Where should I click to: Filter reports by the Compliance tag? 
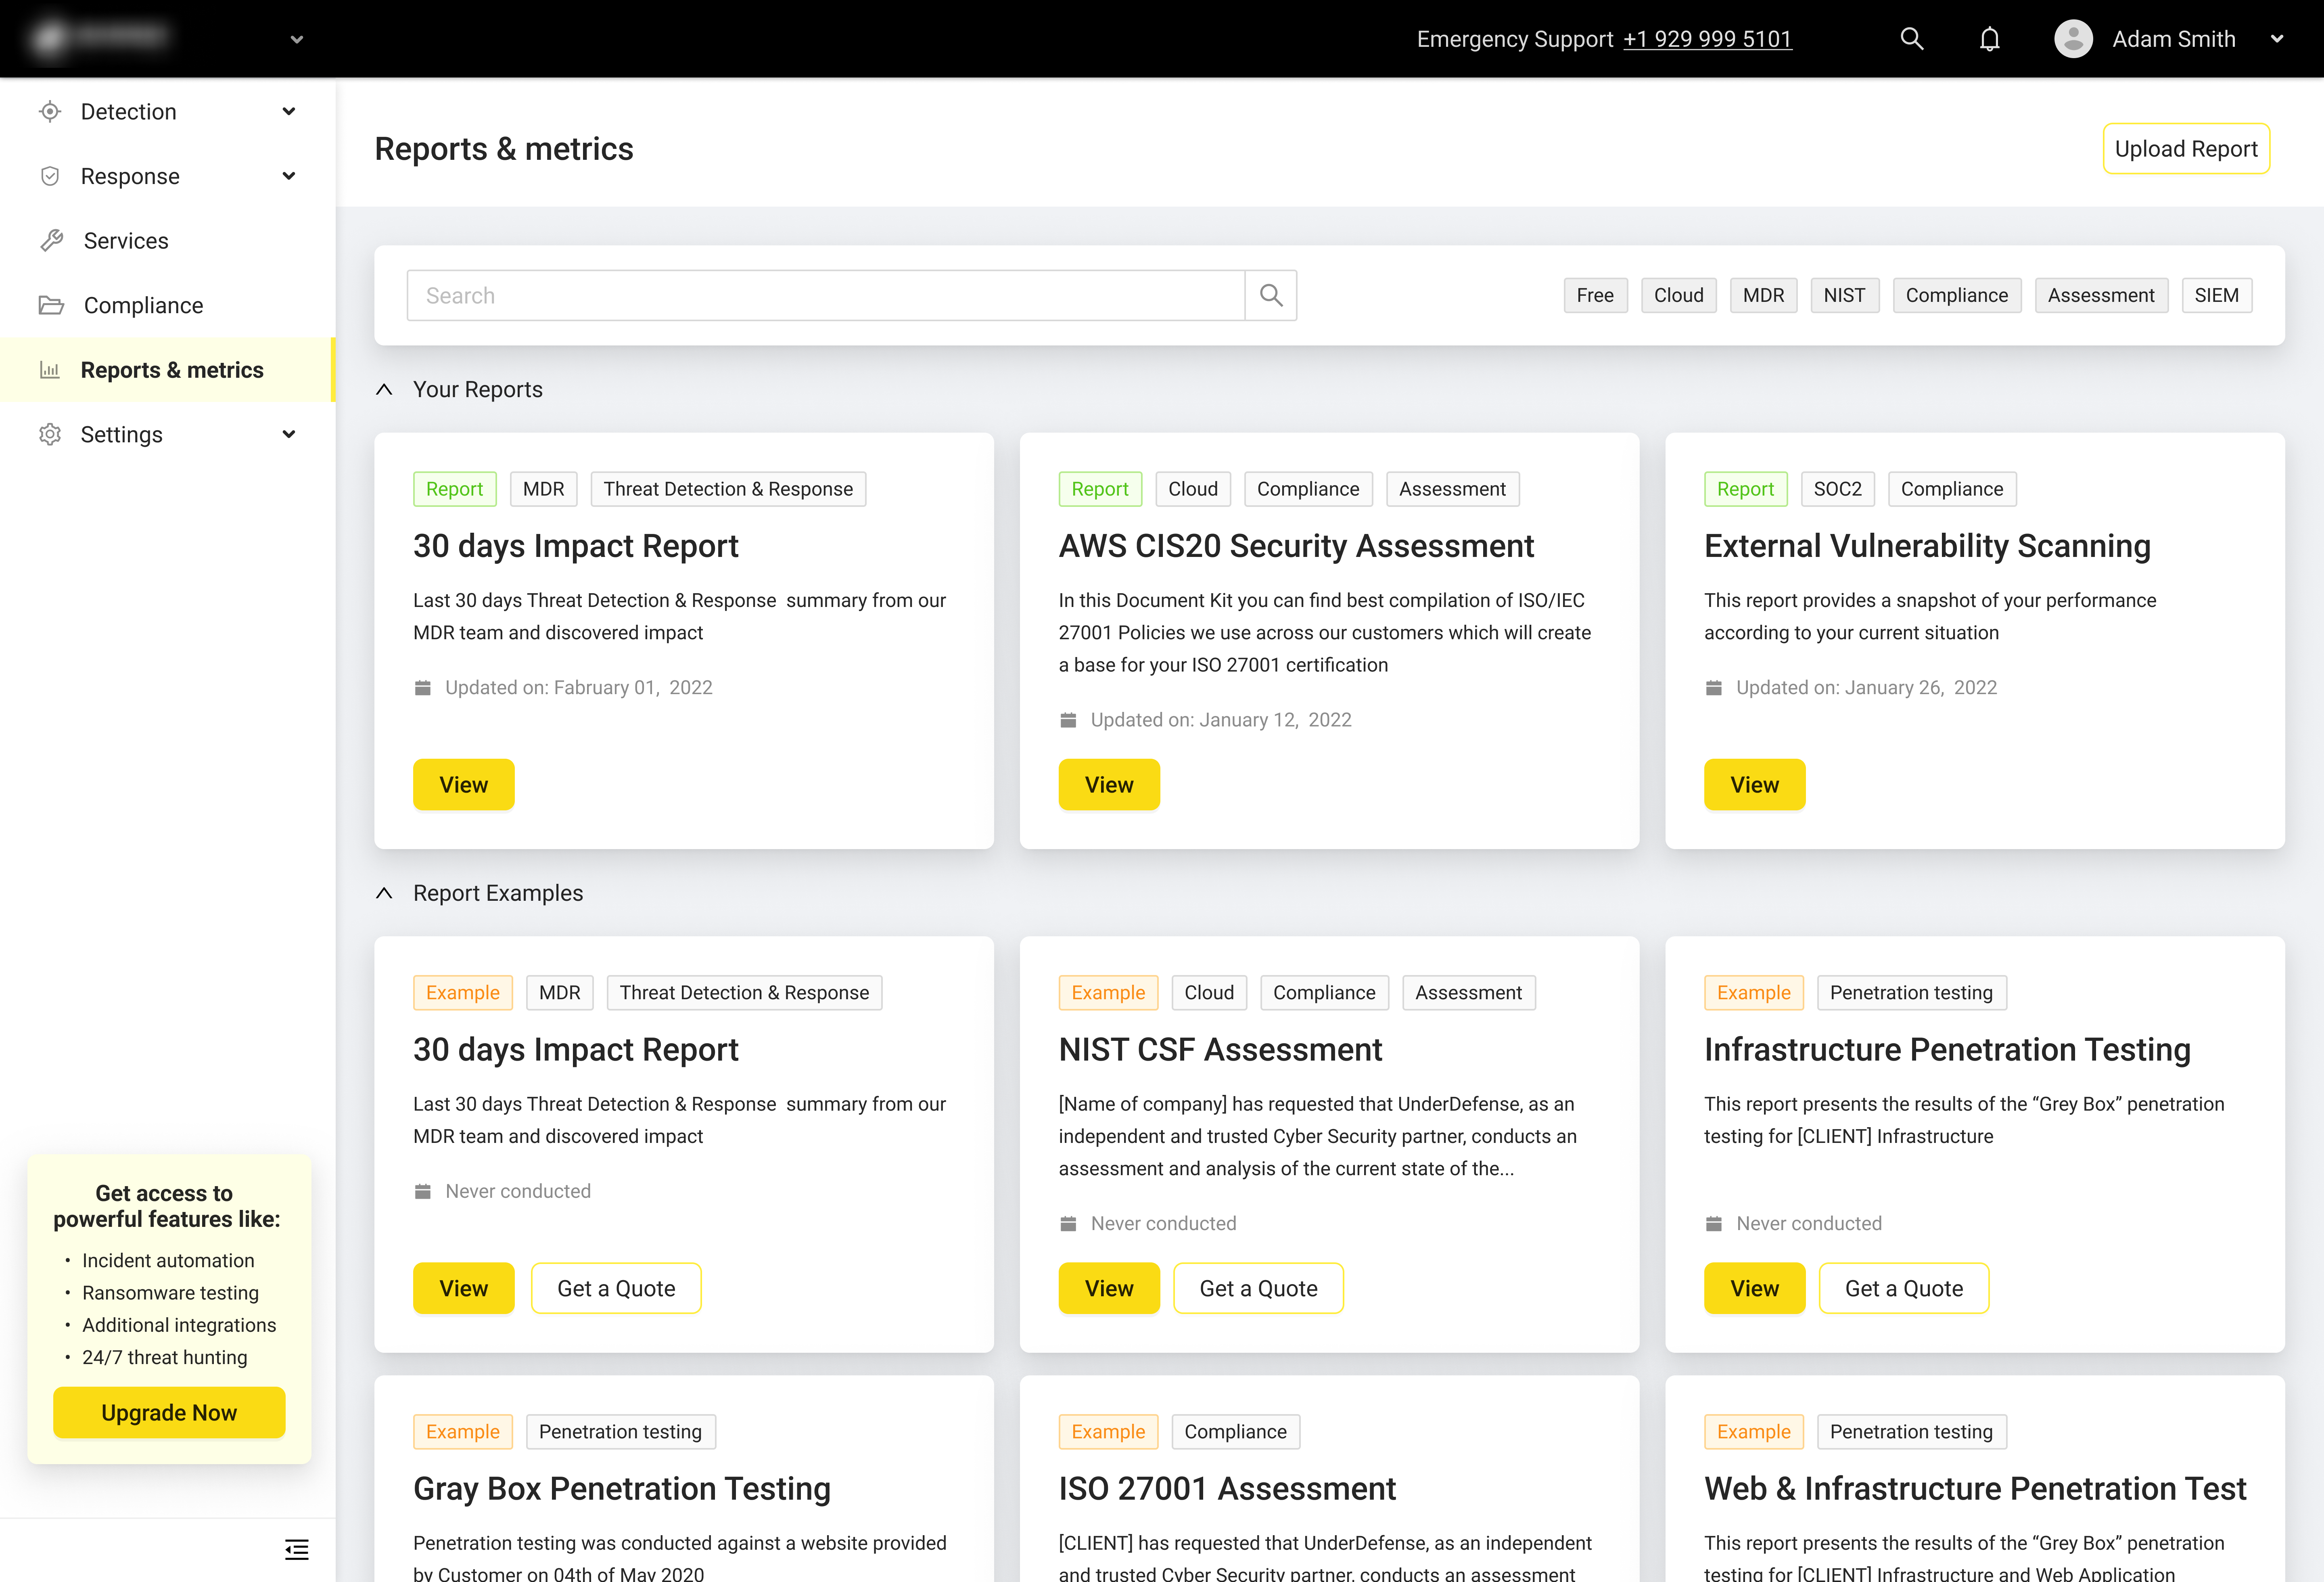coord(1956,295)
